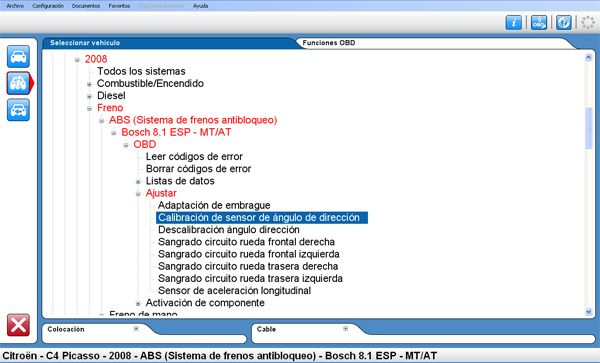The image size is (600, 363).
Task: Open the Configuración menu
Action: click(x=48, y=6)
